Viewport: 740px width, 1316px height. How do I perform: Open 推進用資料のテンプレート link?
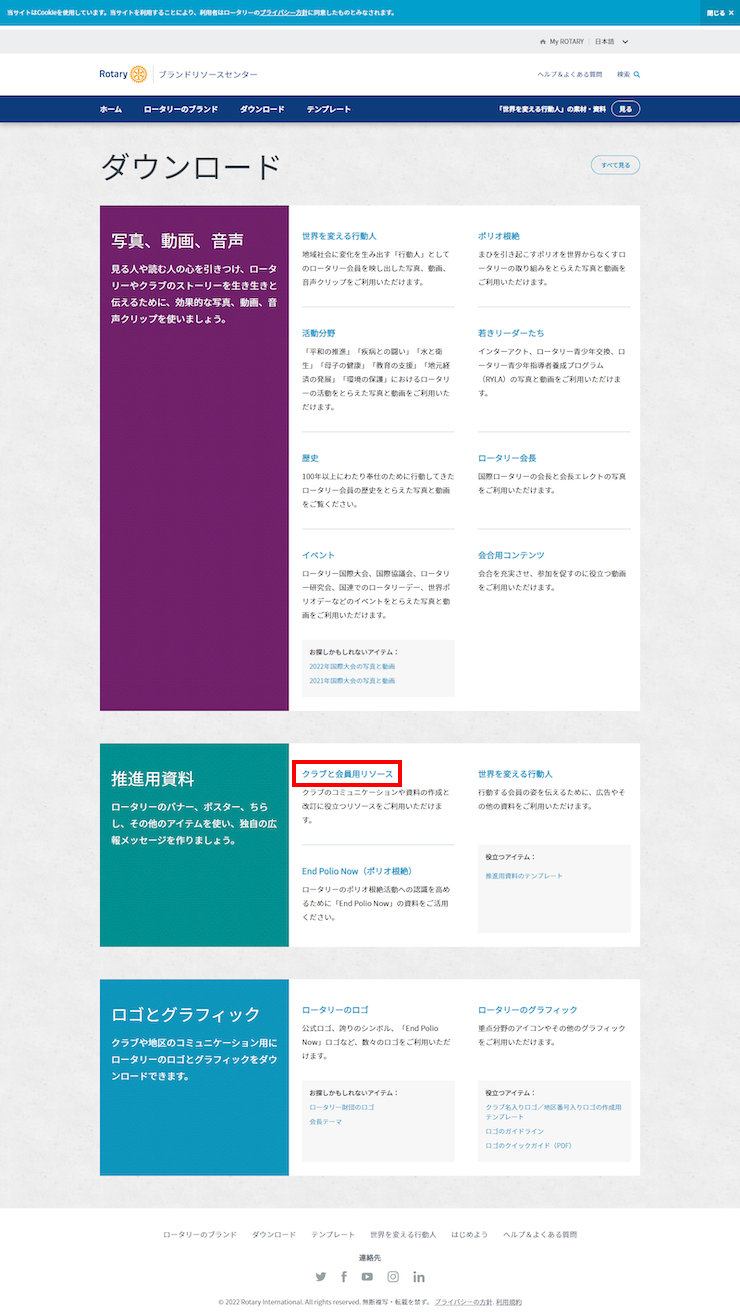pyautogui.click(x=524, y=876)
